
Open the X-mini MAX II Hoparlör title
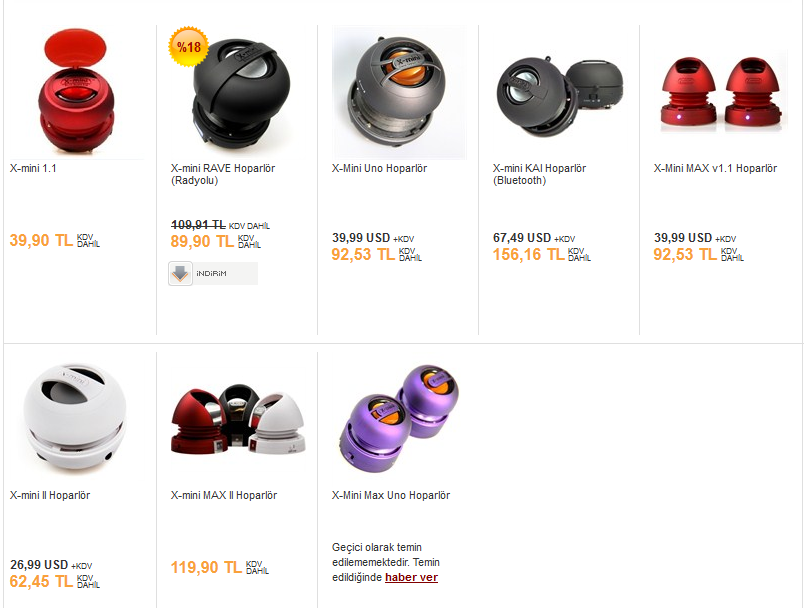224,495
